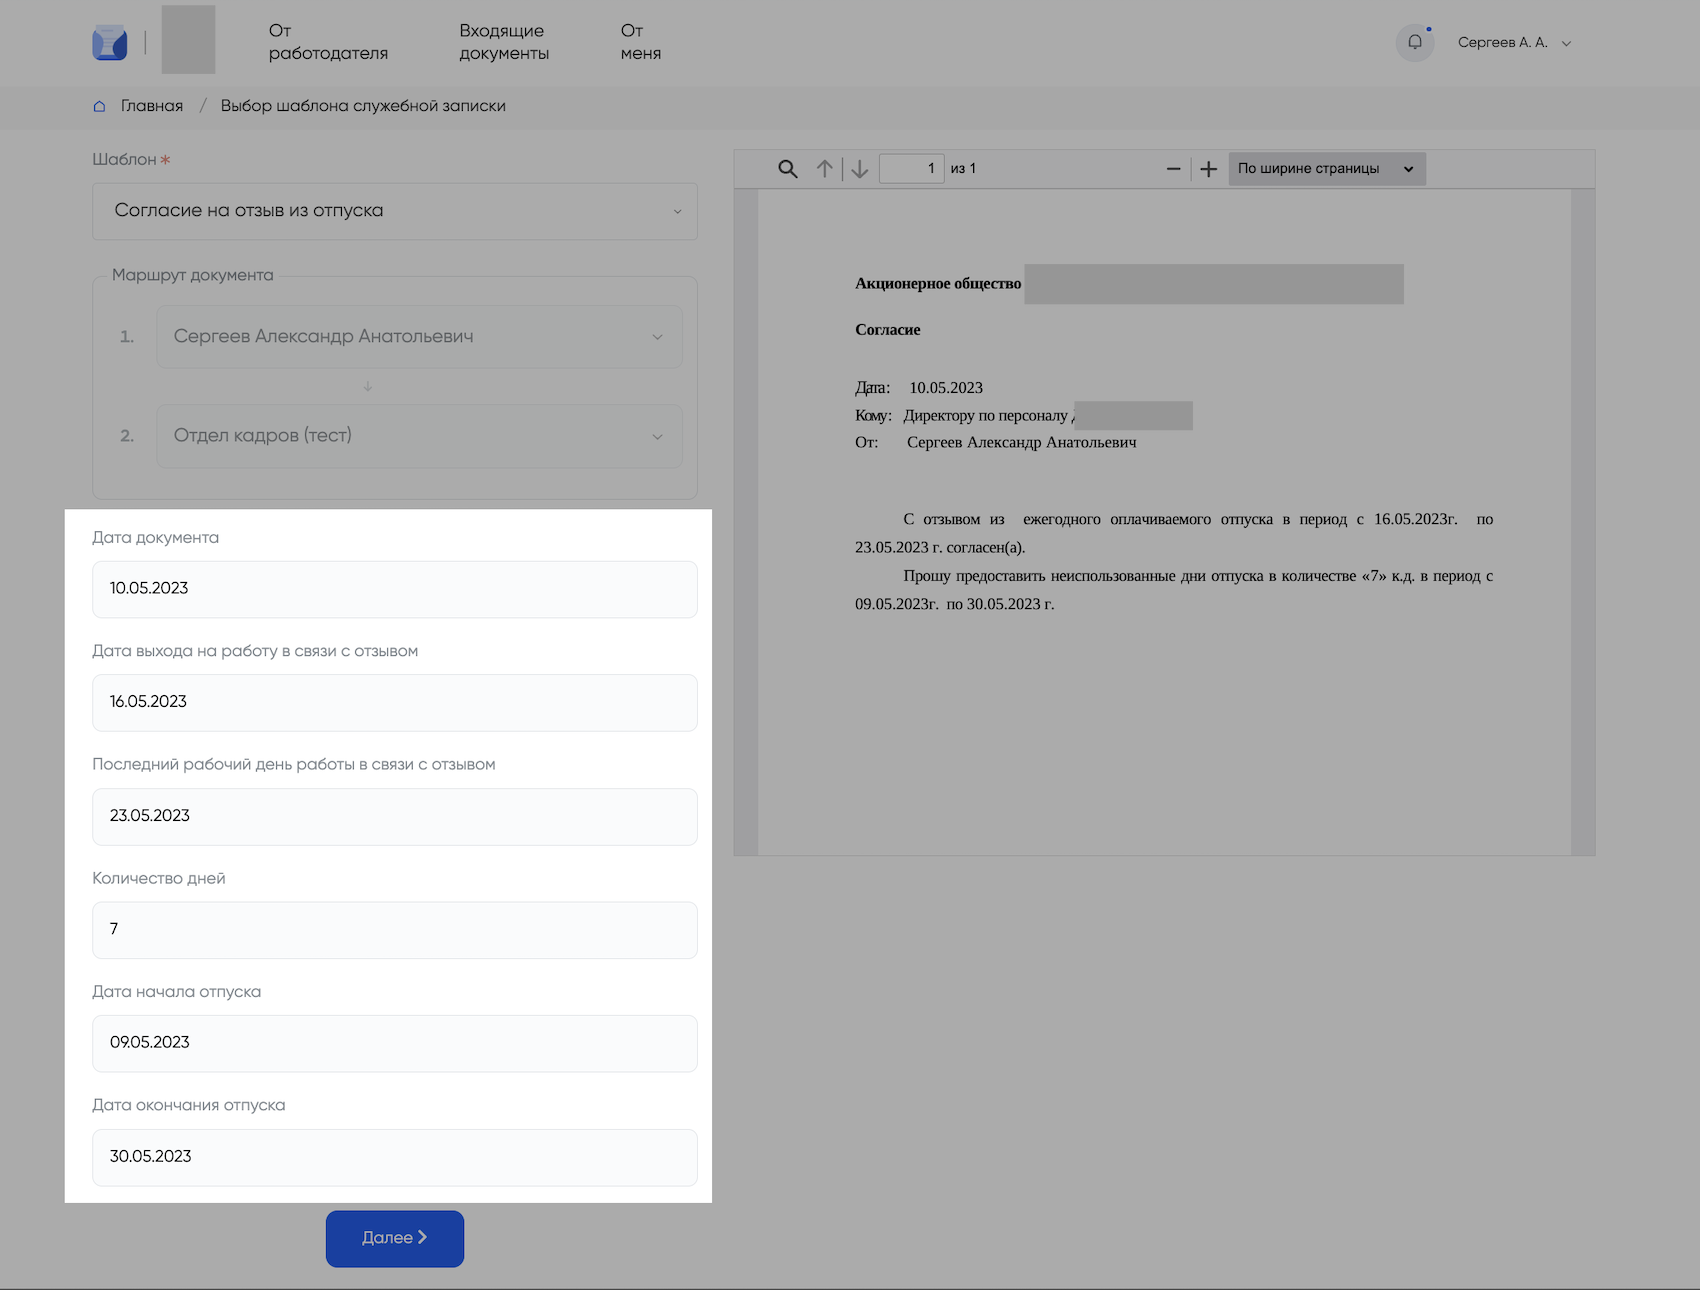Expand the Отдел кадров (тест) dropdown

[x=418, y=436]
